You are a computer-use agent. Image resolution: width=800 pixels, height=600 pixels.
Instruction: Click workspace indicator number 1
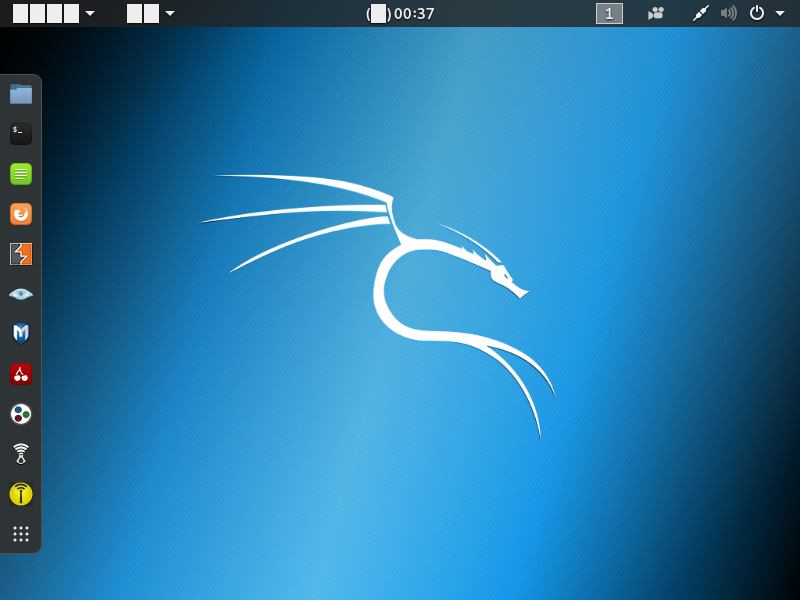[x=609, y=14]
